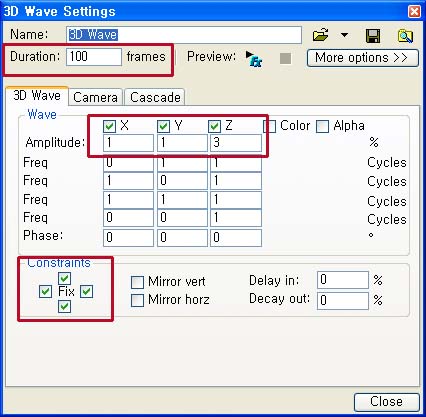
Task: Click the Preview label
Action: [x=211, y=57]
